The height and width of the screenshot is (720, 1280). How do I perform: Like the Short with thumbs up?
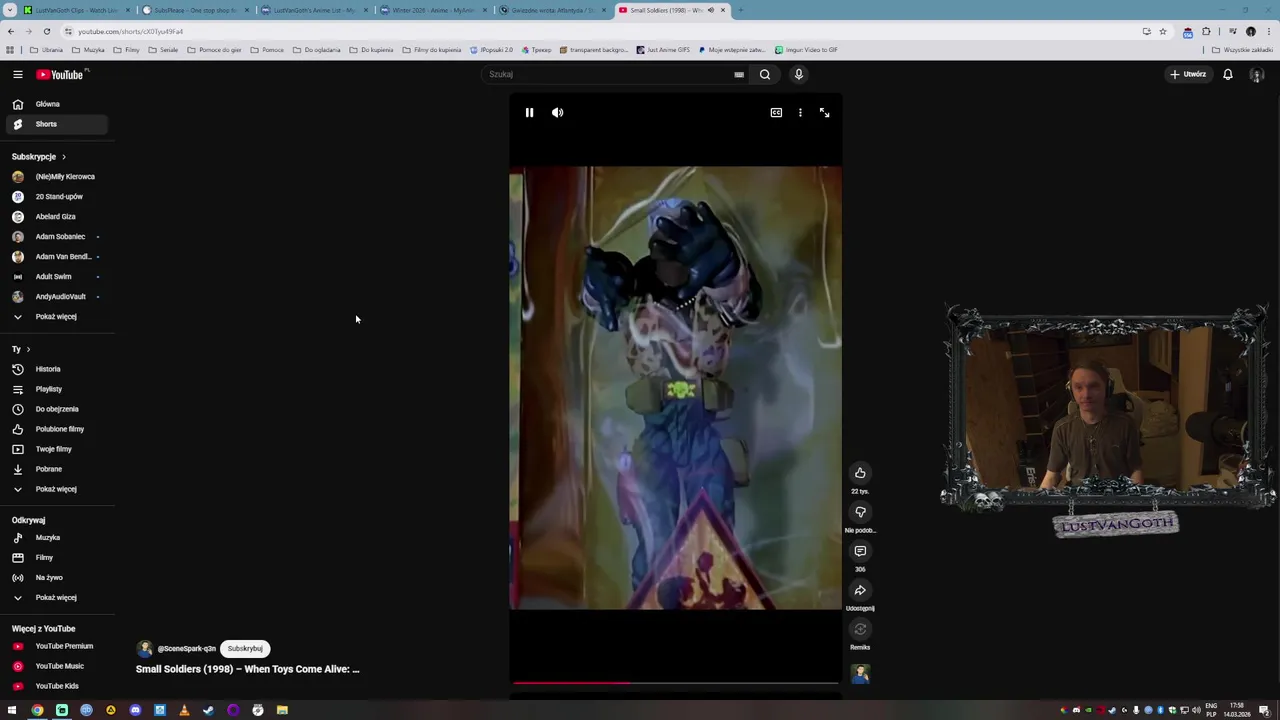pos(860,473)
